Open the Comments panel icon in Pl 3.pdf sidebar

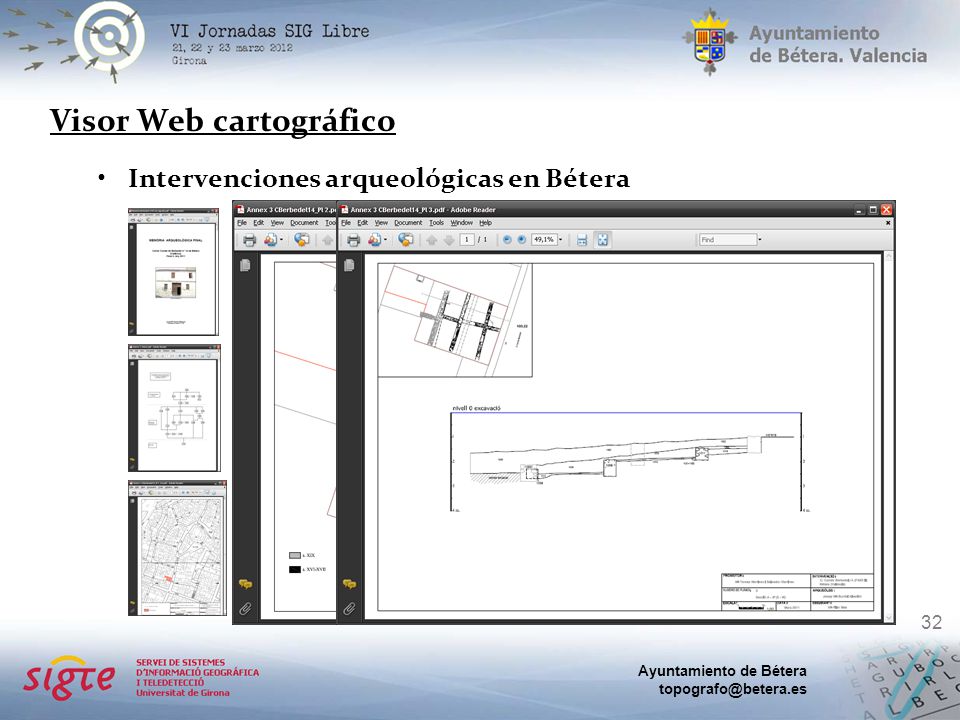(x=349, y=584)
